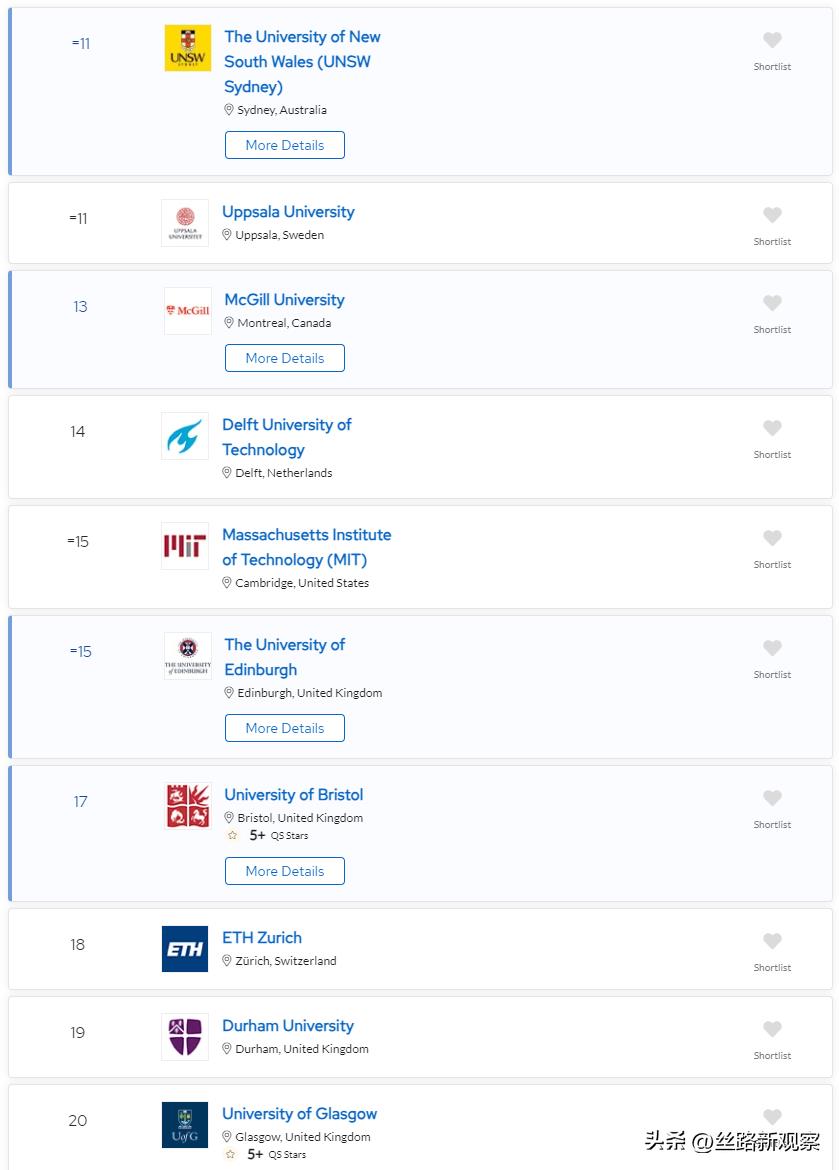The image size is (839, 1170).
Task: Open the Uppsala University link
Action: [288, 212]
